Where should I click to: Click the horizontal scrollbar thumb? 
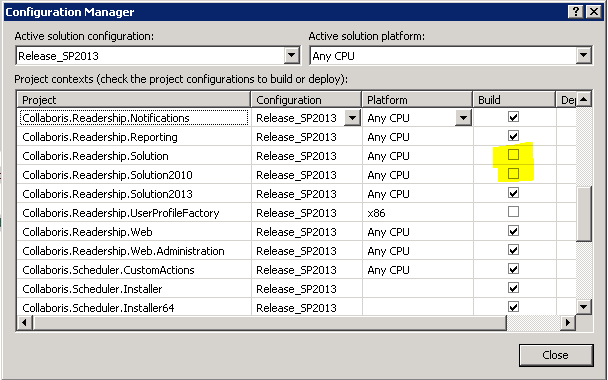269,322
